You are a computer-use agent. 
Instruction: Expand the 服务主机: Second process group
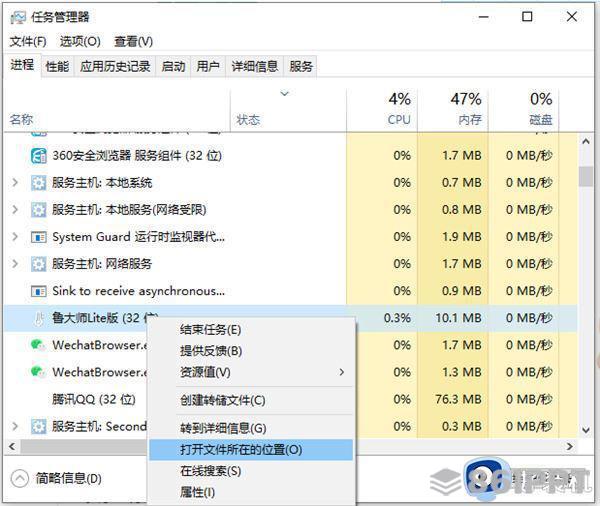[x=15, y=426]
